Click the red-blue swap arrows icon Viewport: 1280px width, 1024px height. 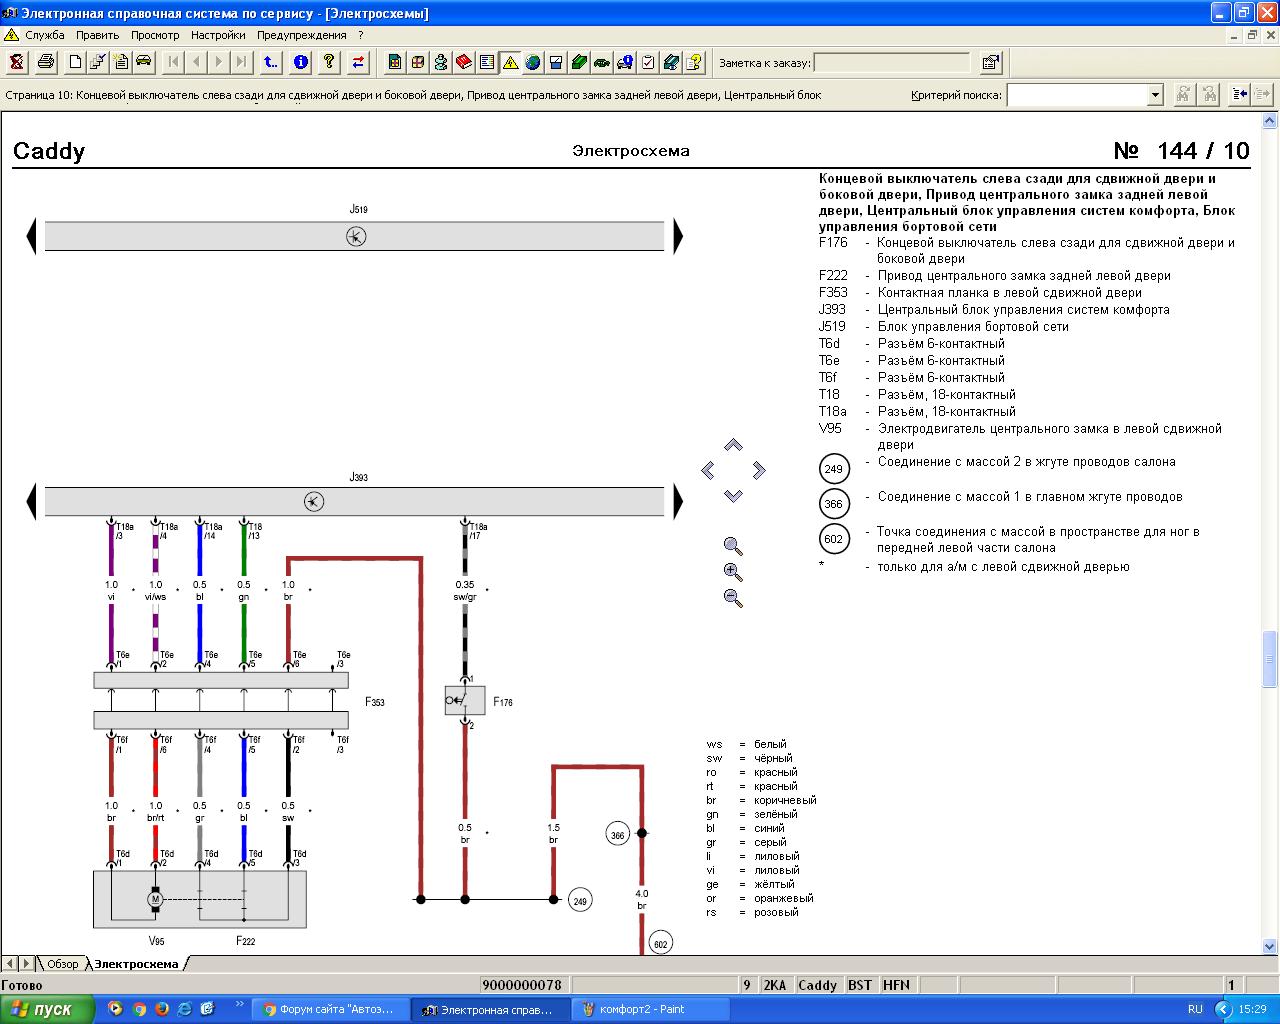point(358,62)
